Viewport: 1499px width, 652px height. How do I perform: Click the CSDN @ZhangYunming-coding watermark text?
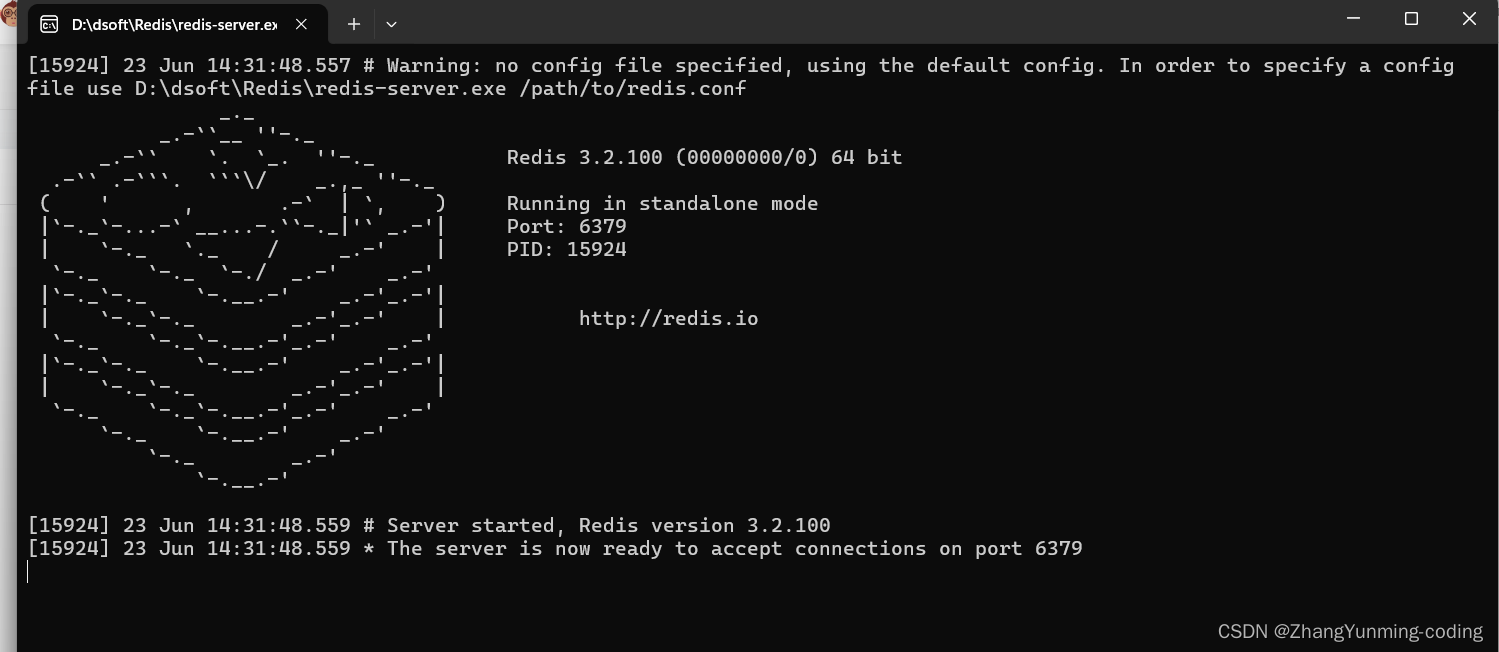coord(1349,631)
